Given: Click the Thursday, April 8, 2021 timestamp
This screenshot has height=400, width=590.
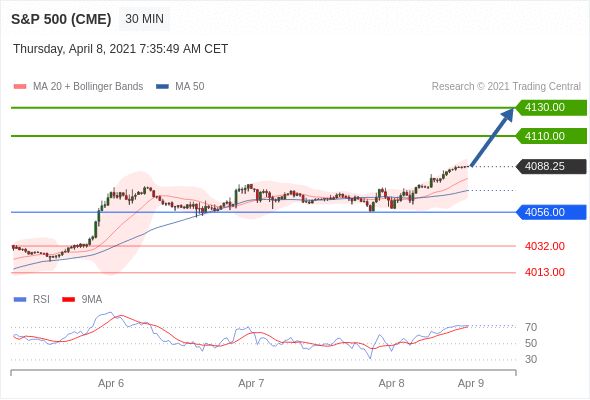Looking at the screenshot, I should pos(120,49).
